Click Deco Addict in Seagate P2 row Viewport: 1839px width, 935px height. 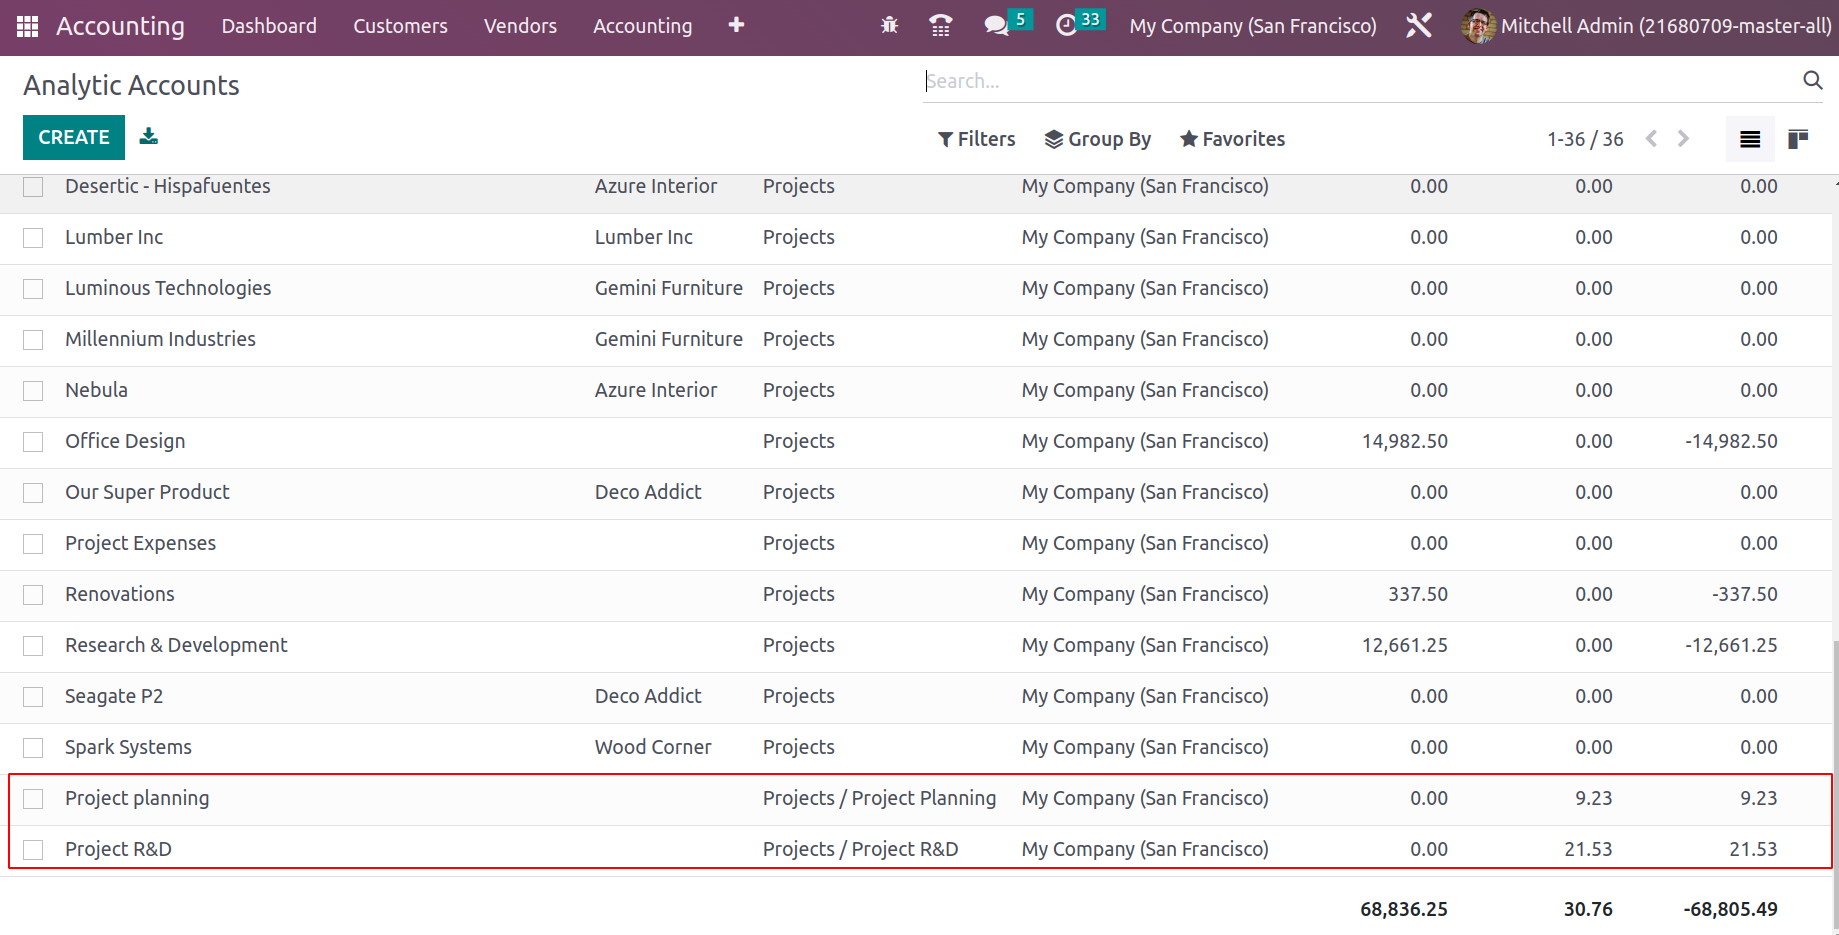(648, 696)
